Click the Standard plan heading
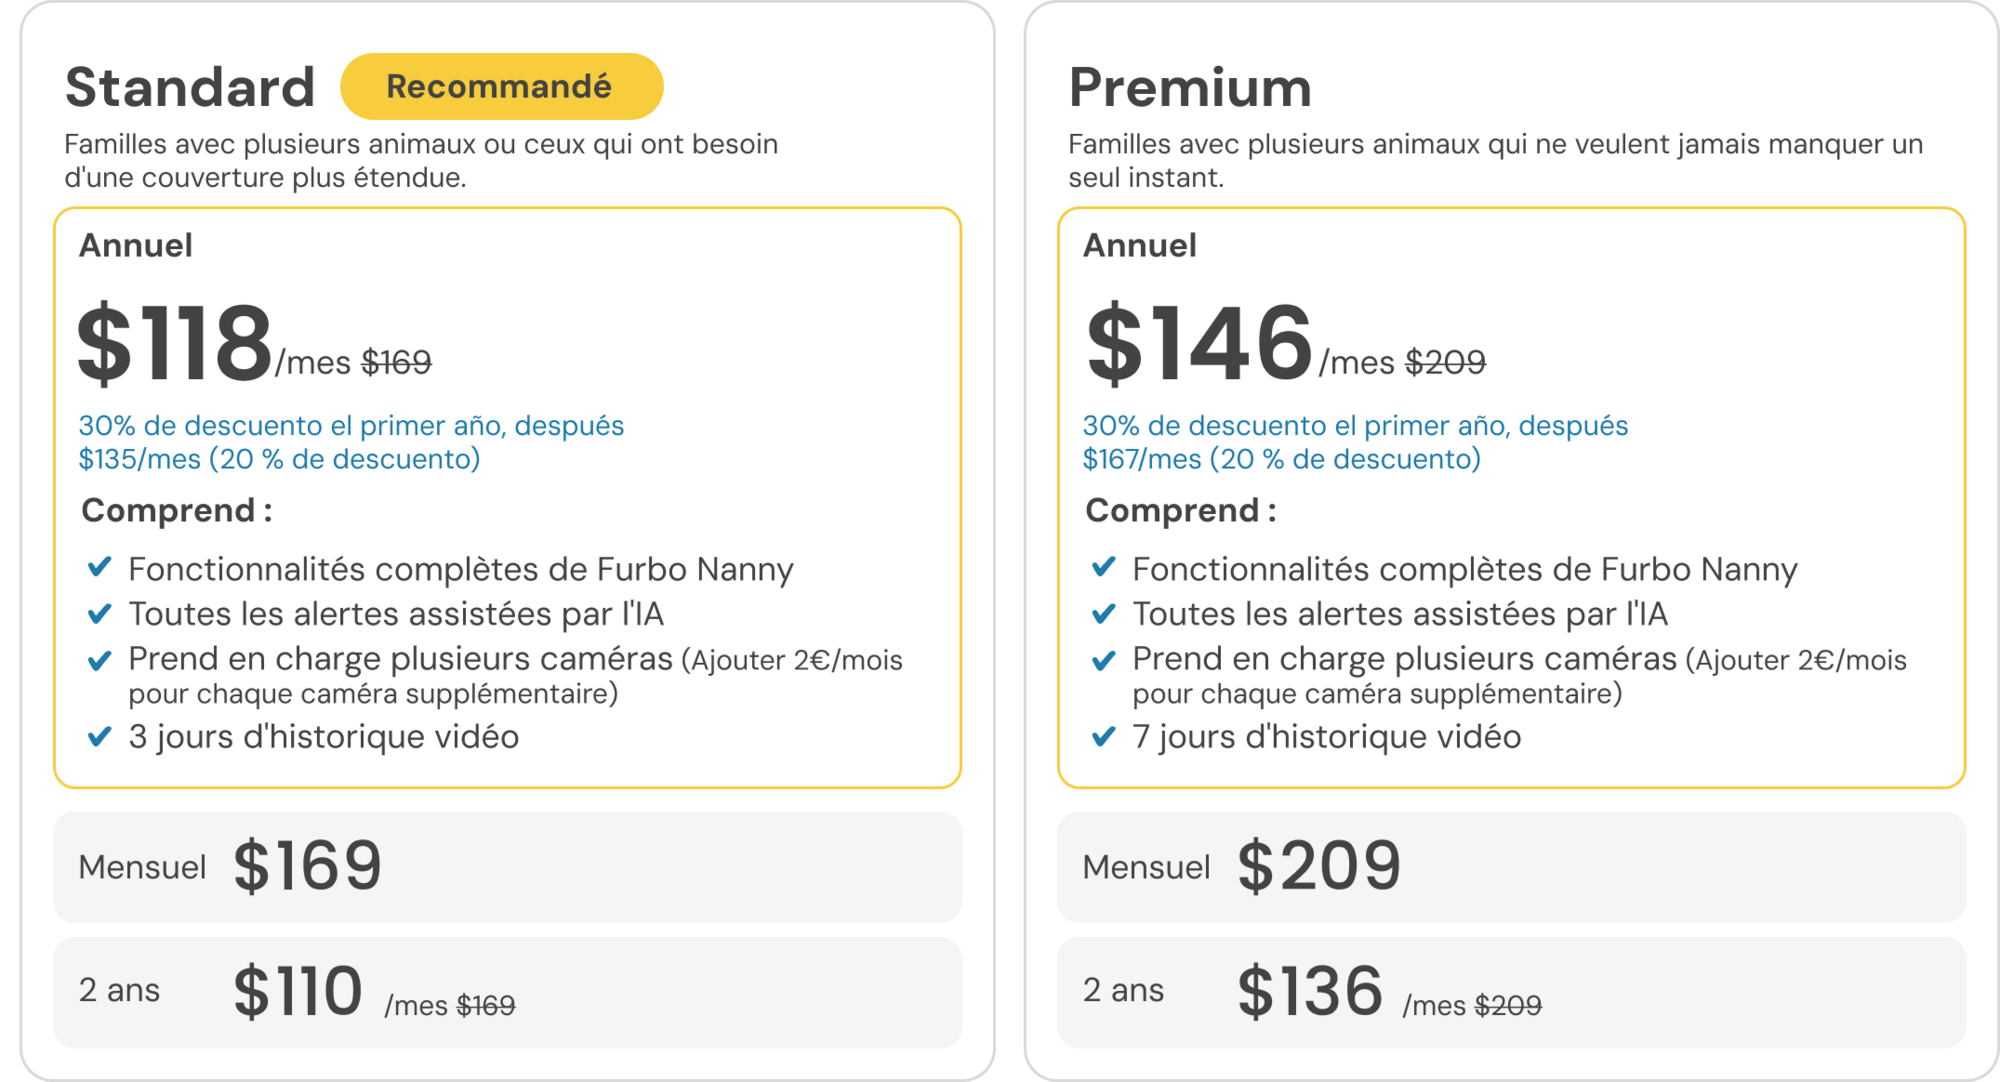2000x1082 pixels. 190,87
